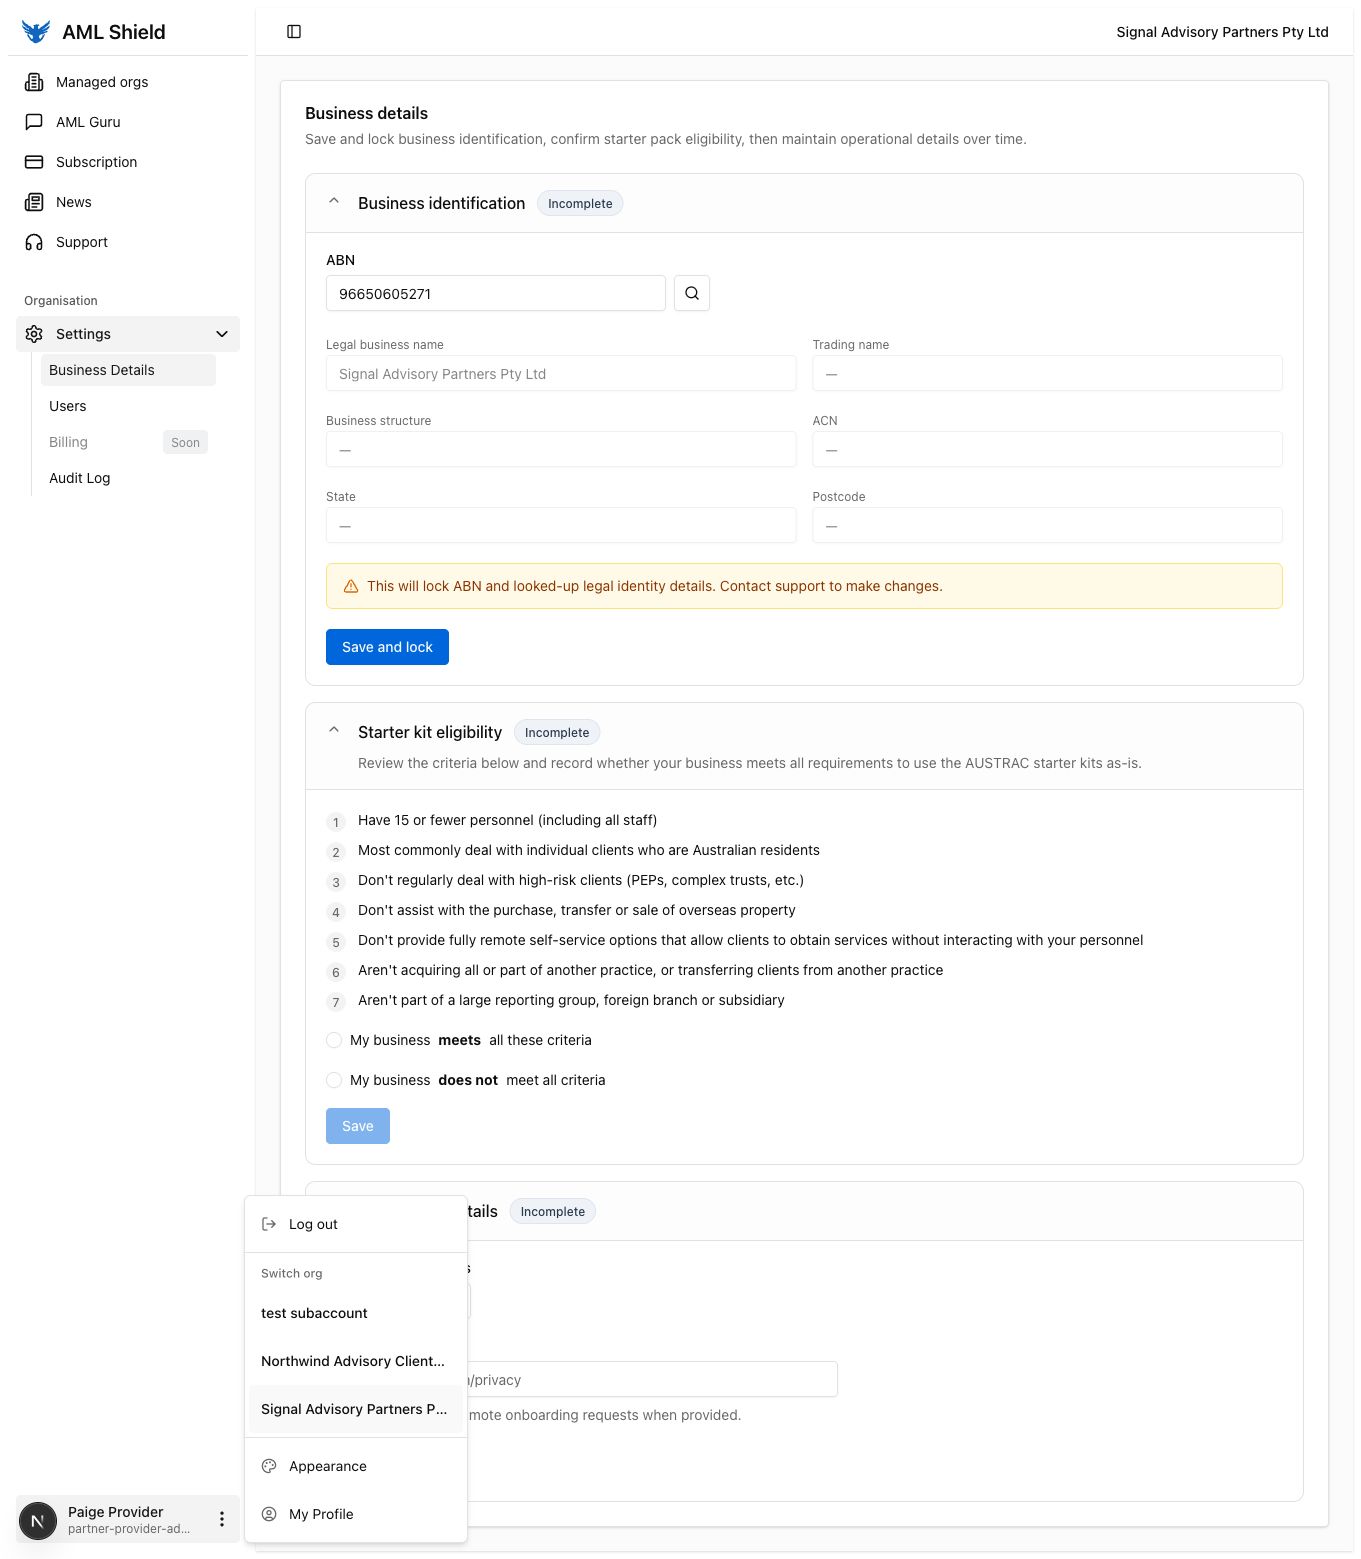
Task: Click the AML Guru chat icon
Action: tap(34, 122)
